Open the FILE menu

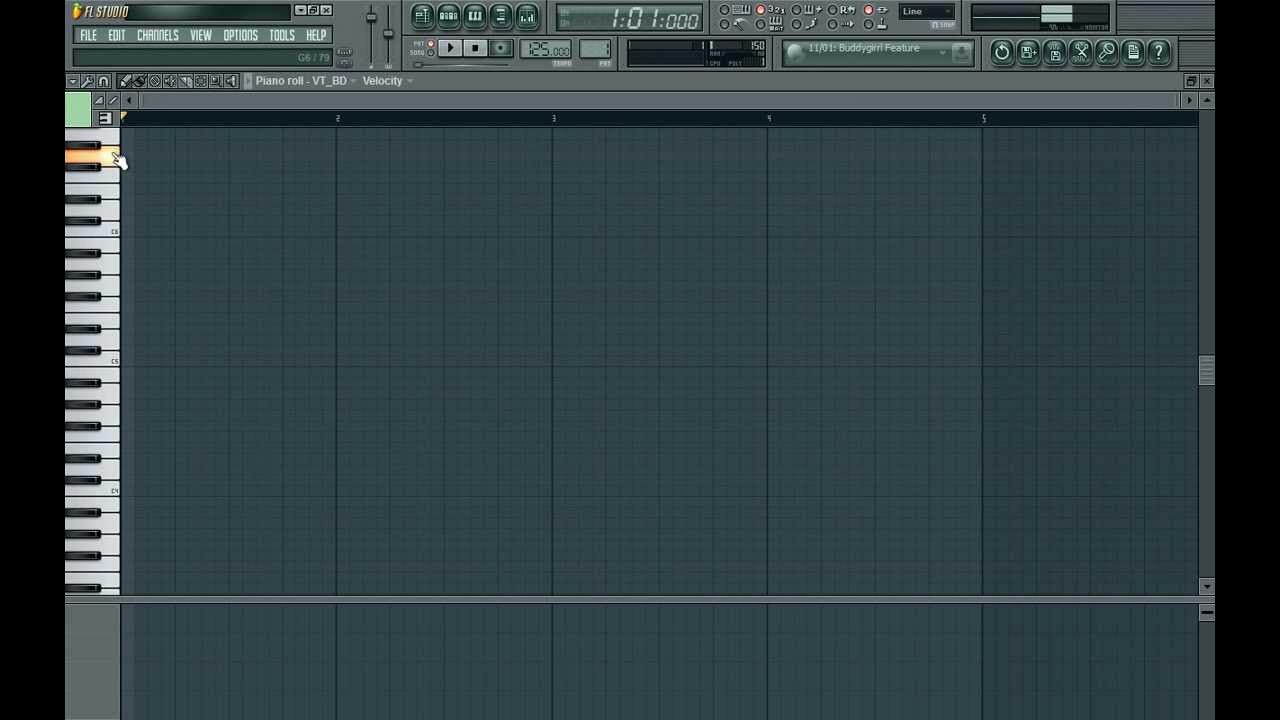88,35
